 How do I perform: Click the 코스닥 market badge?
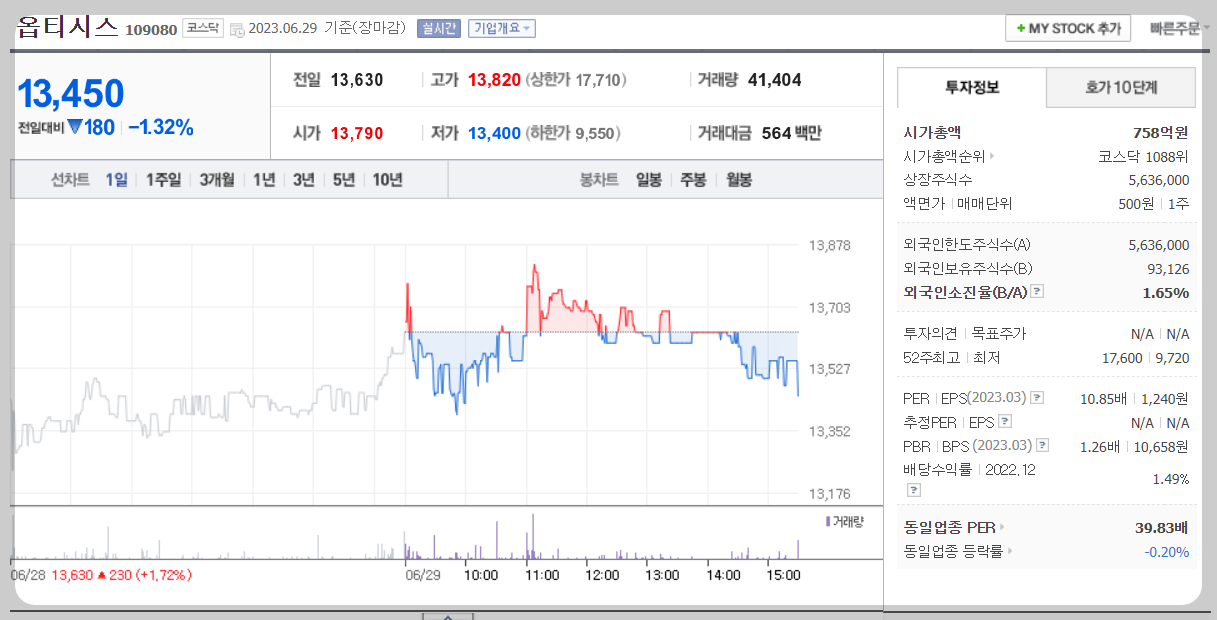(x=203, y=28)
